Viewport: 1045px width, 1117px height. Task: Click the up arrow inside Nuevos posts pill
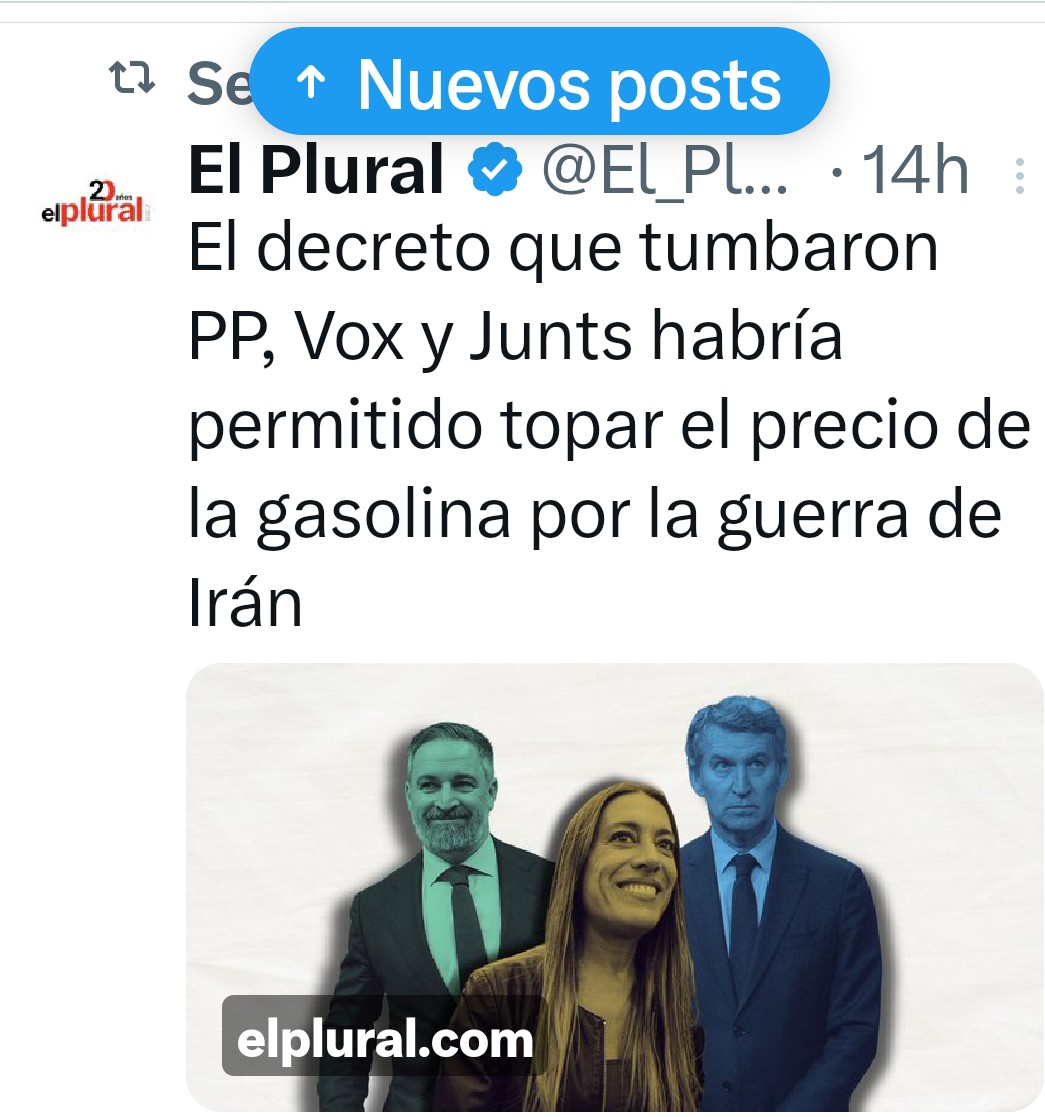311,83
